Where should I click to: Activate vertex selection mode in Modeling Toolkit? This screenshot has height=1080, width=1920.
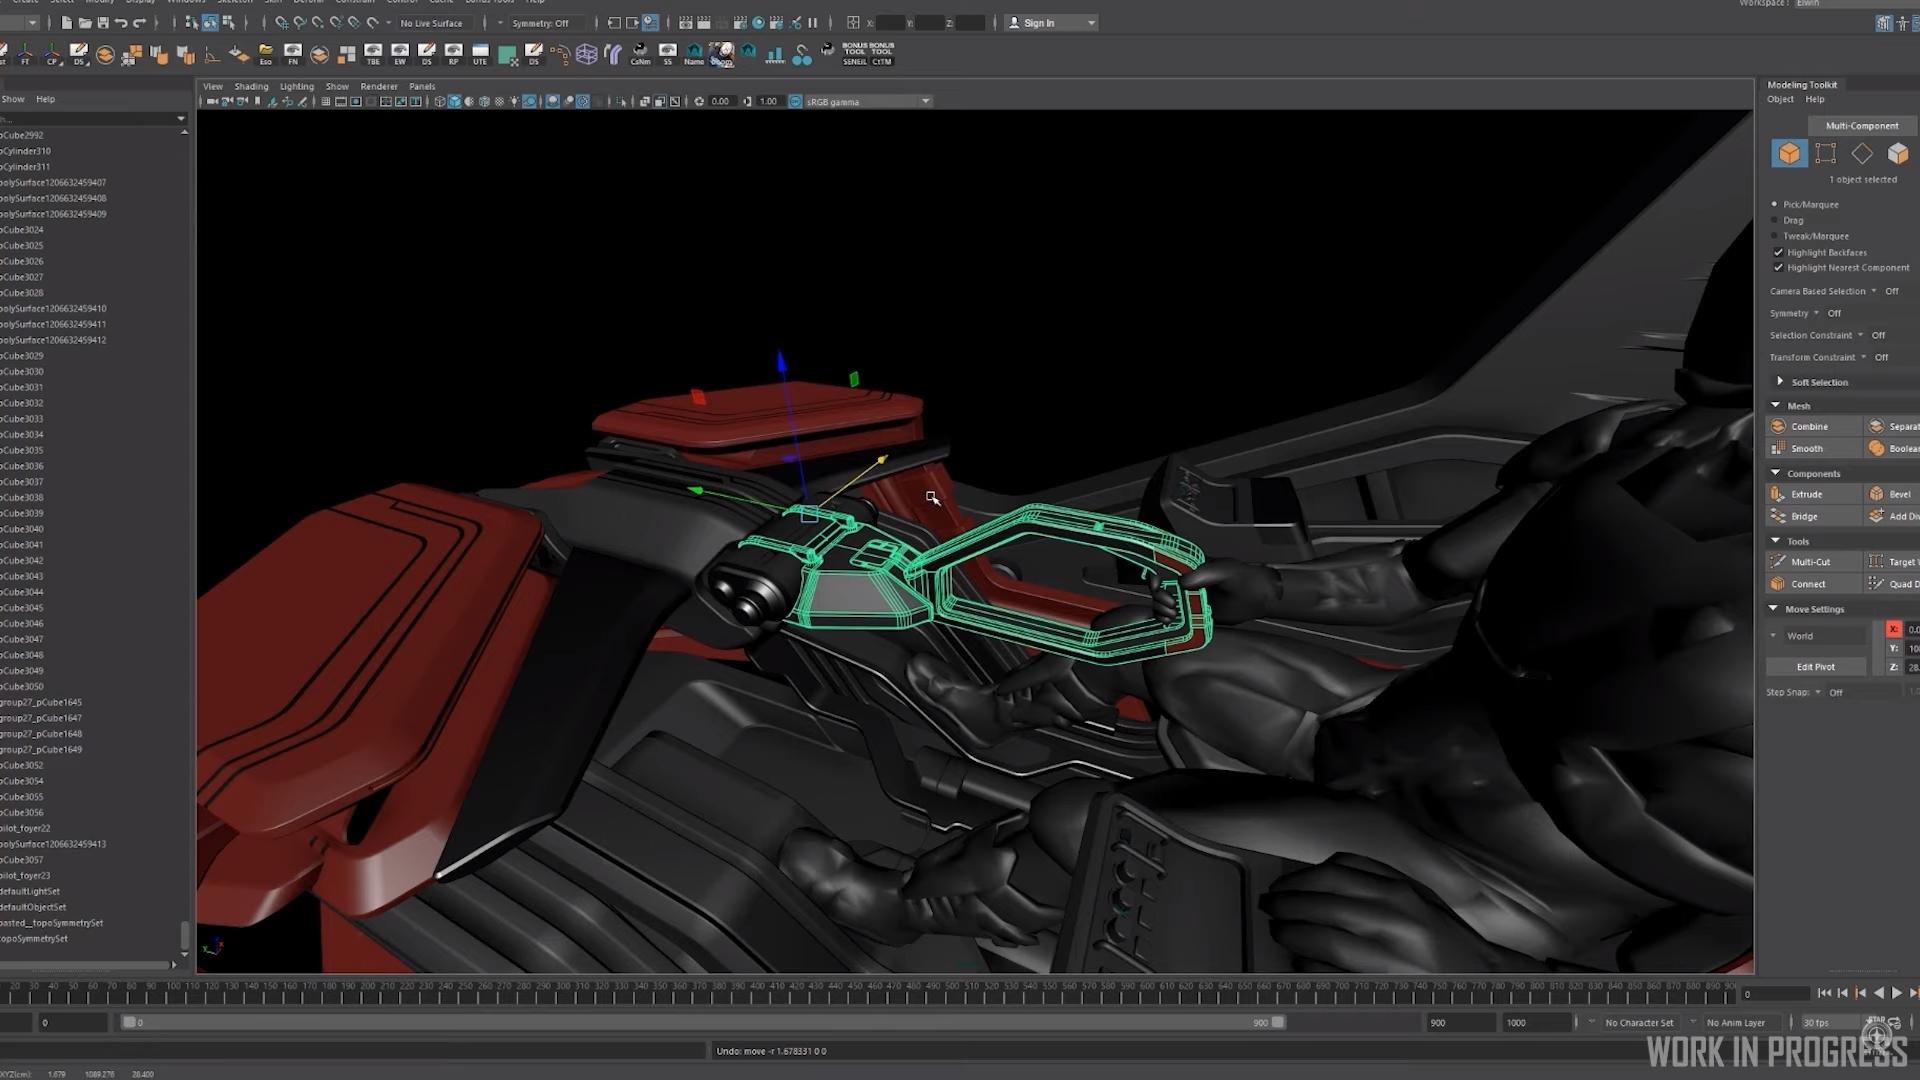(x=1825, y=153)
